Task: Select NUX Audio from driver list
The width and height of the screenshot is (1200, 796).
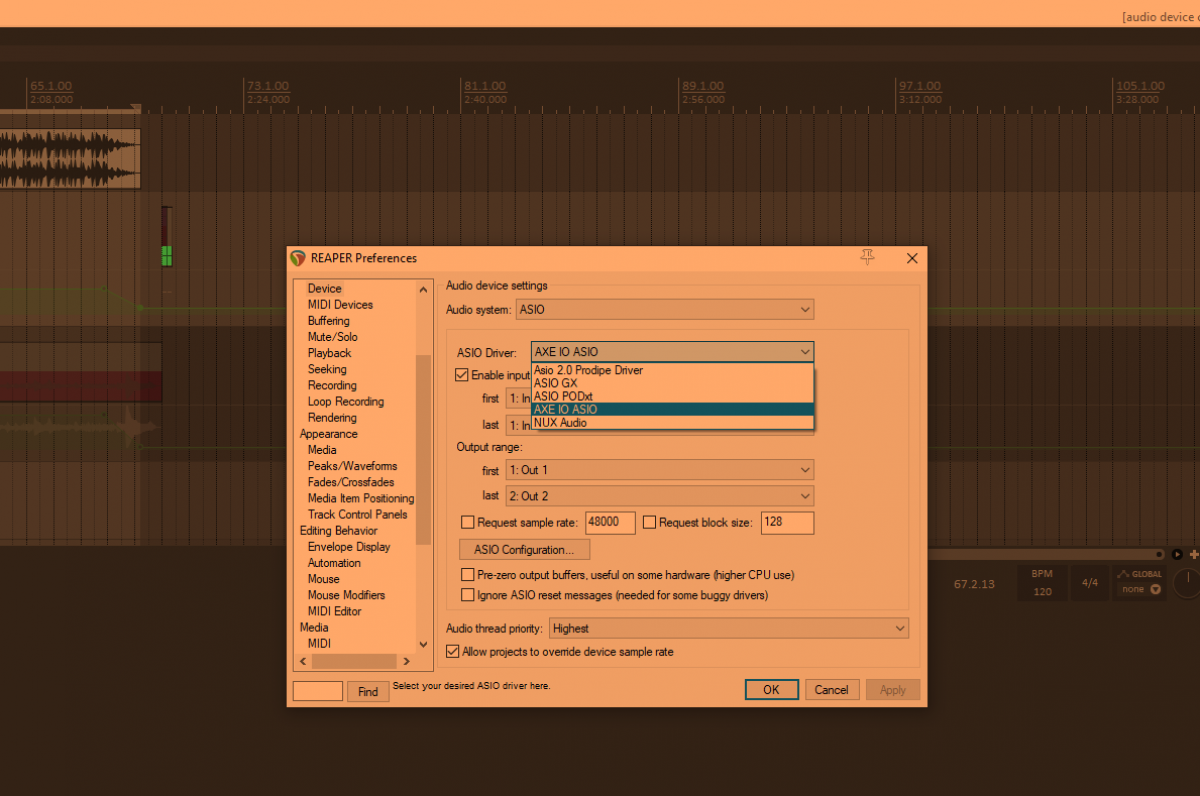Action: click(561, 423)
